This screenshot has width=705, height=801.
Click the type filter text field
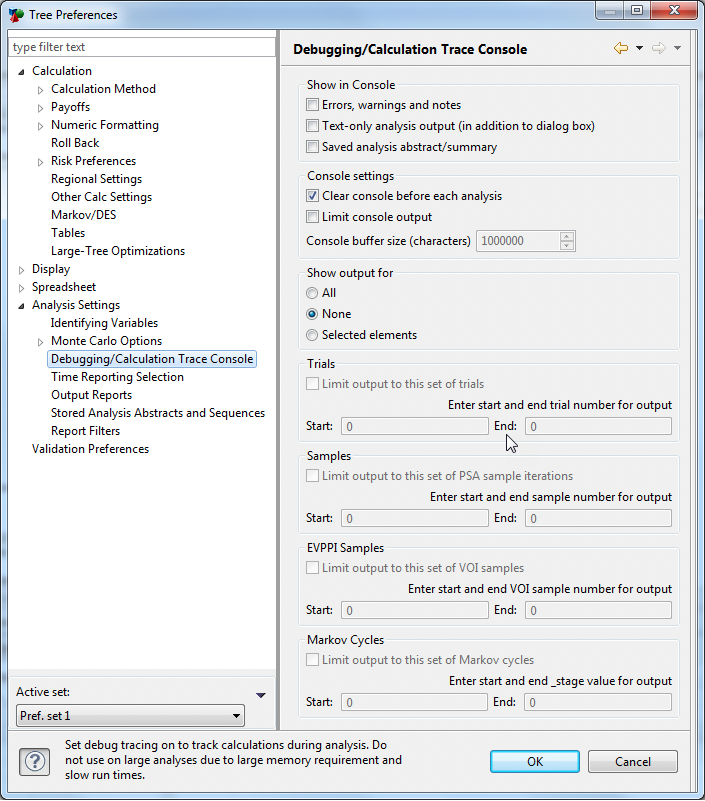pos(141,47)
